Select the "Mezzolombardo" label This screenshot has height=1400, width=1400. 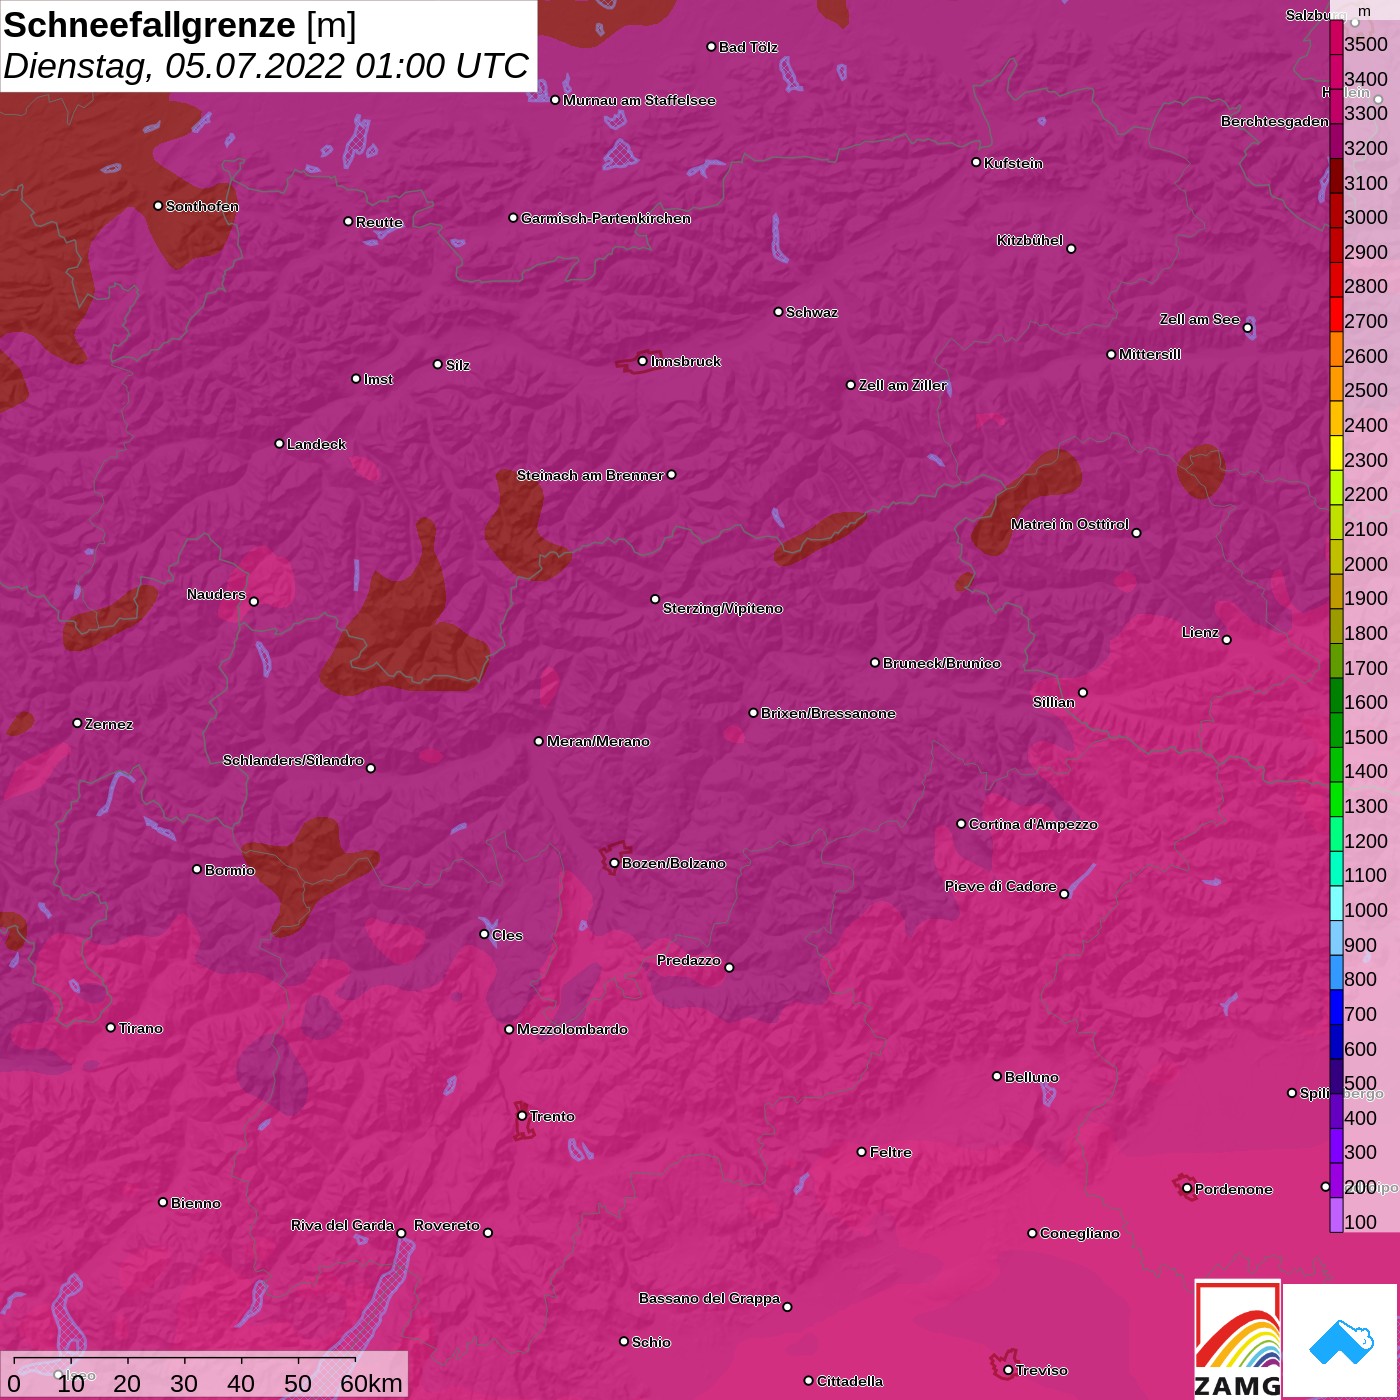[572, 1029]
